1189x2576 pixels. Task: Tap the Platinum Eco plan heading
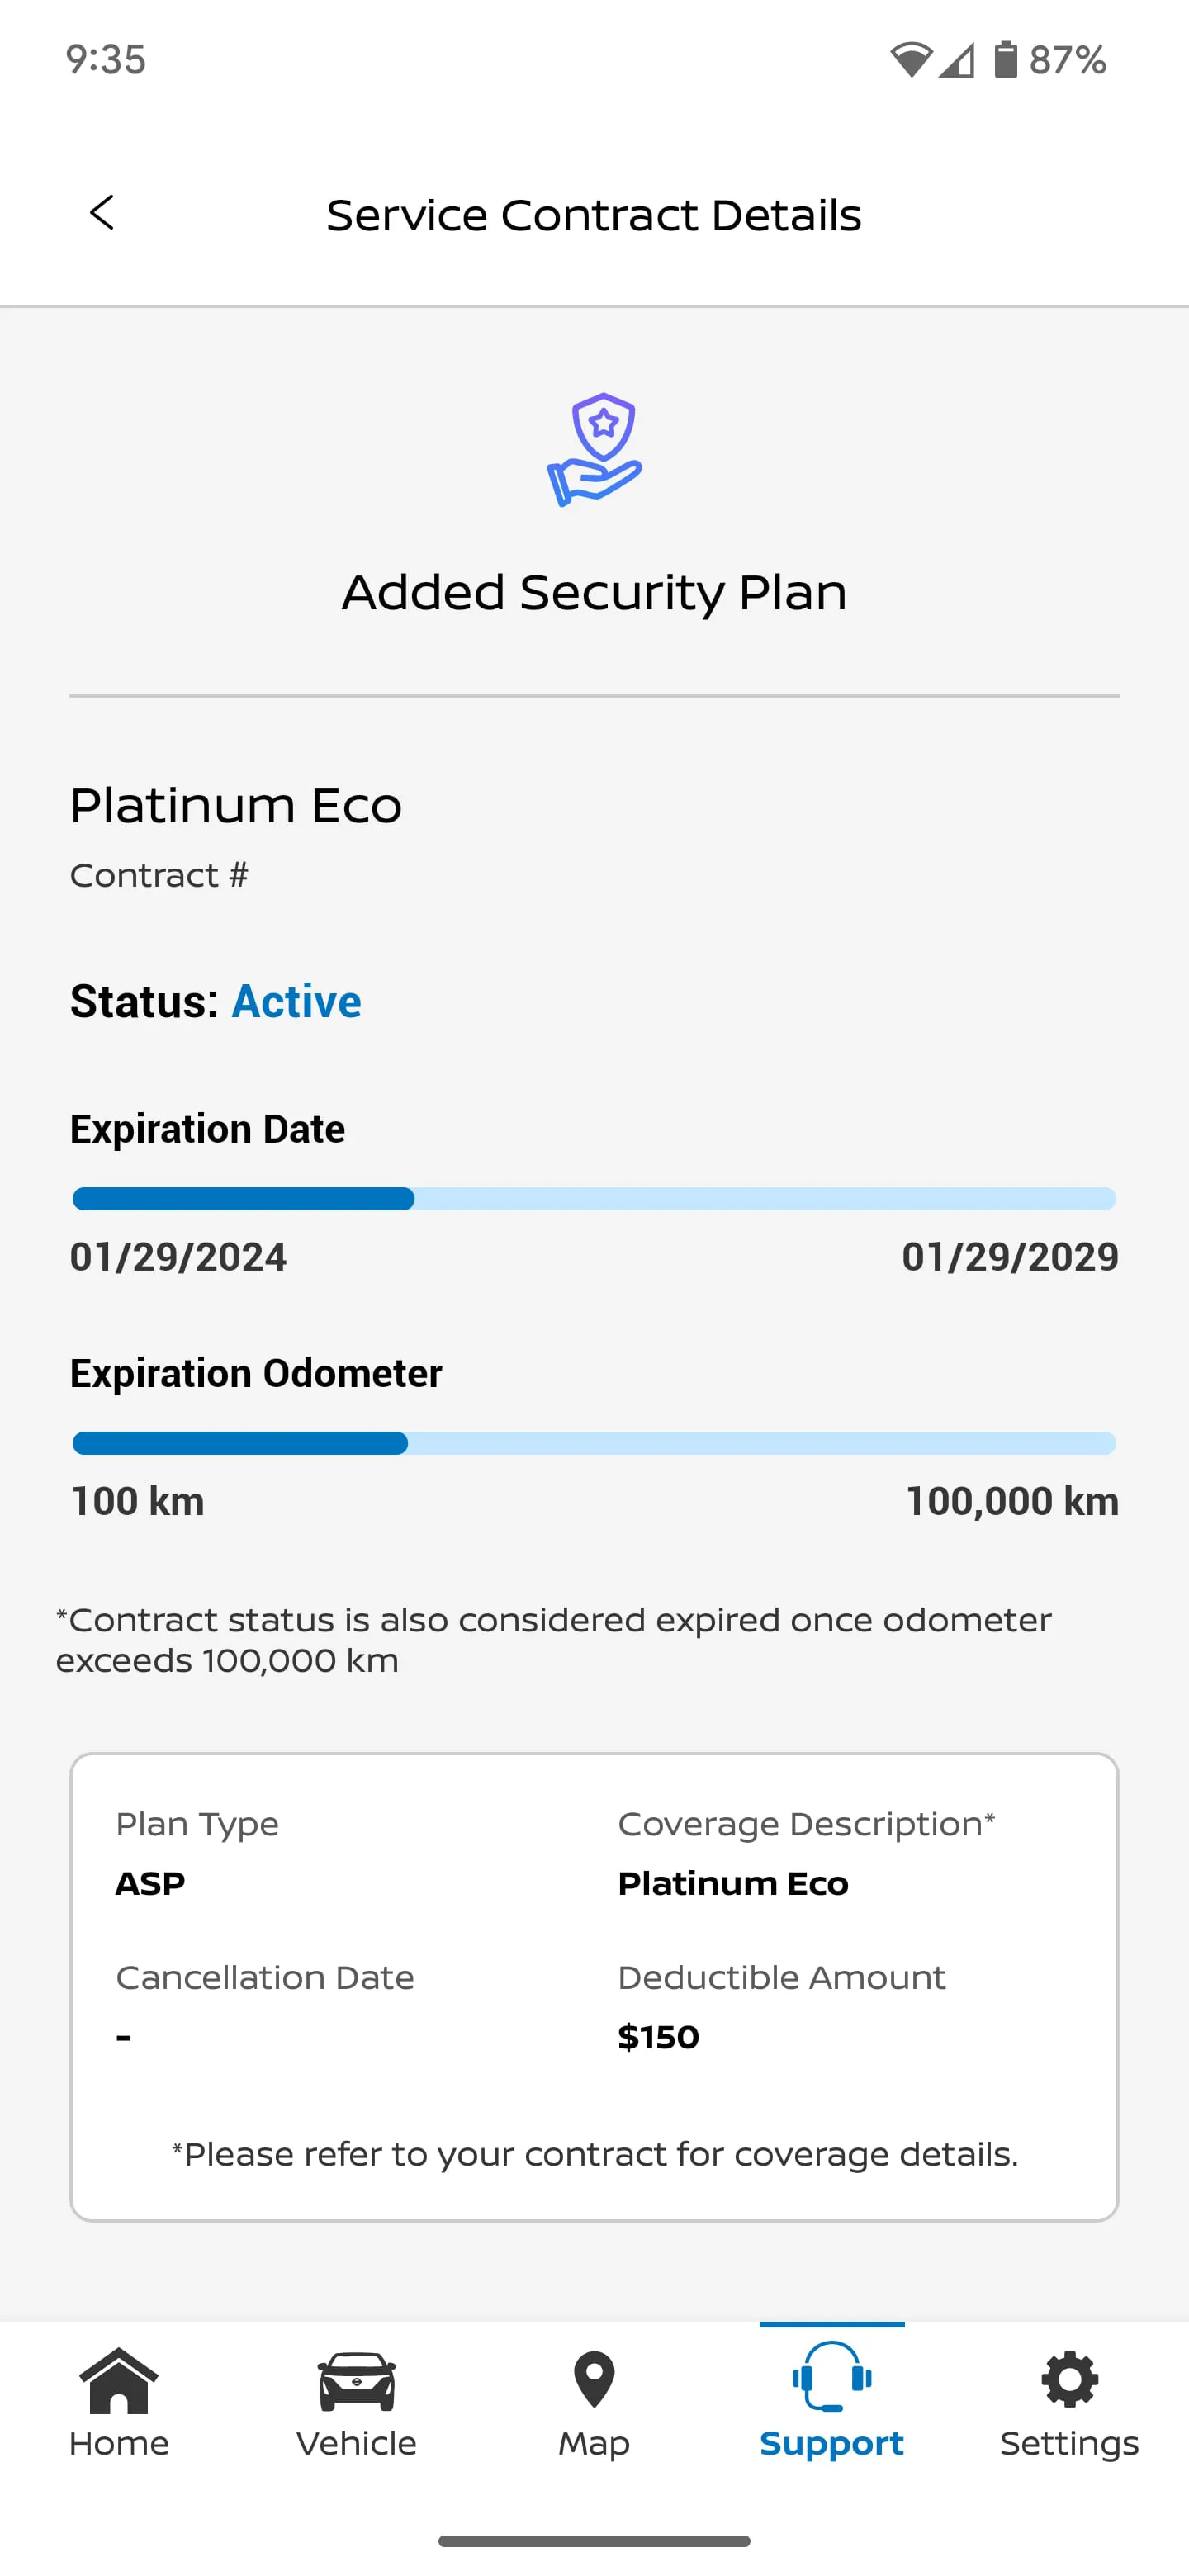point(236,805)
